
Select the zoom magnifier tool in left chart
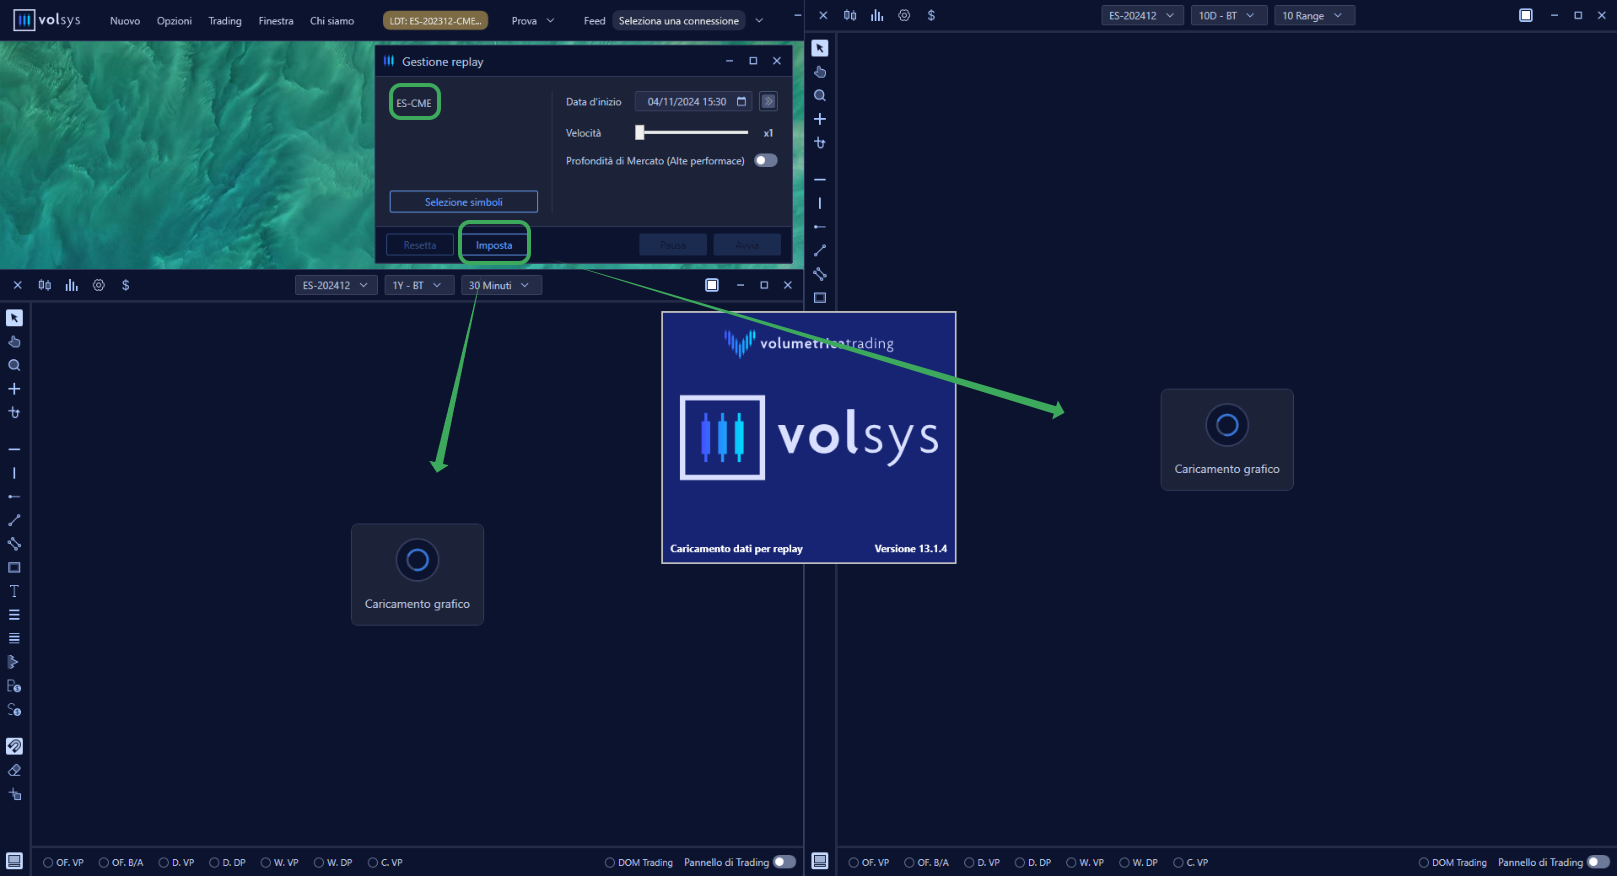14,365
